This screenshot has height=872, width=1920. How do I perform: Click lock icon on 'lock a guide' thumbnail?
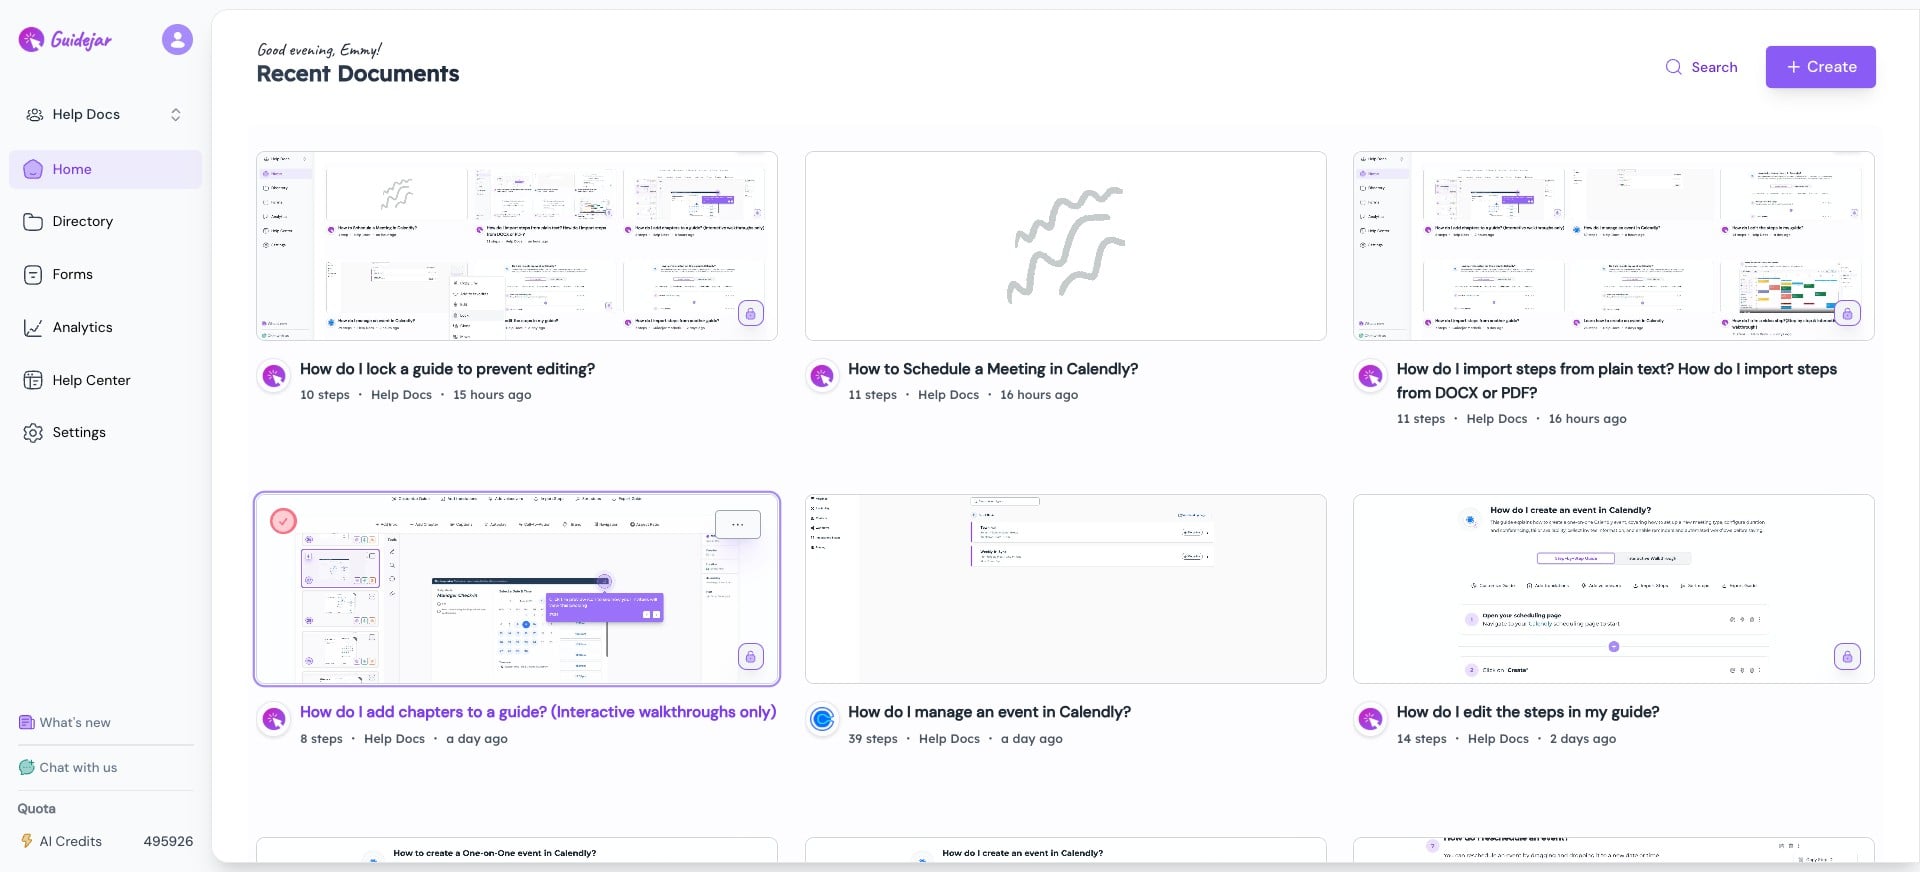pyautogui.click(x=750, y=314)
